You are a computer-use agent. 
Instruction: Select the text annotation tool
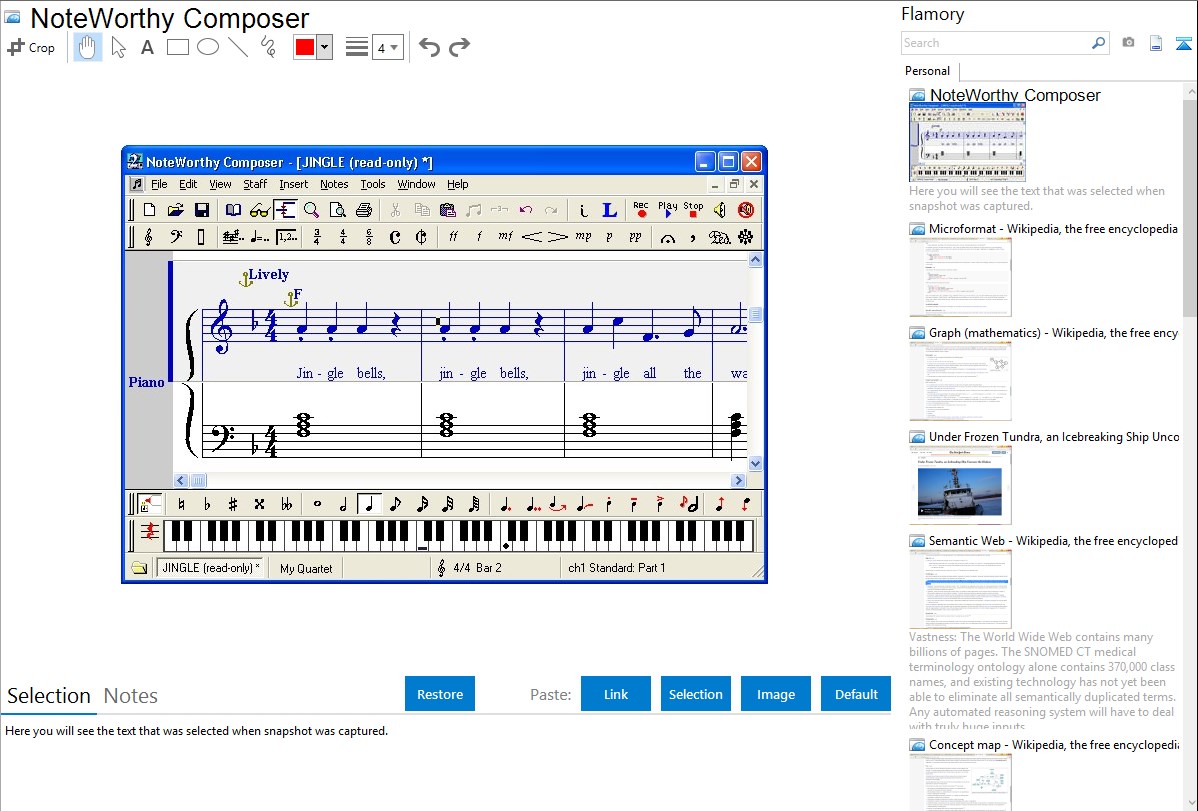tap(147, 47)
